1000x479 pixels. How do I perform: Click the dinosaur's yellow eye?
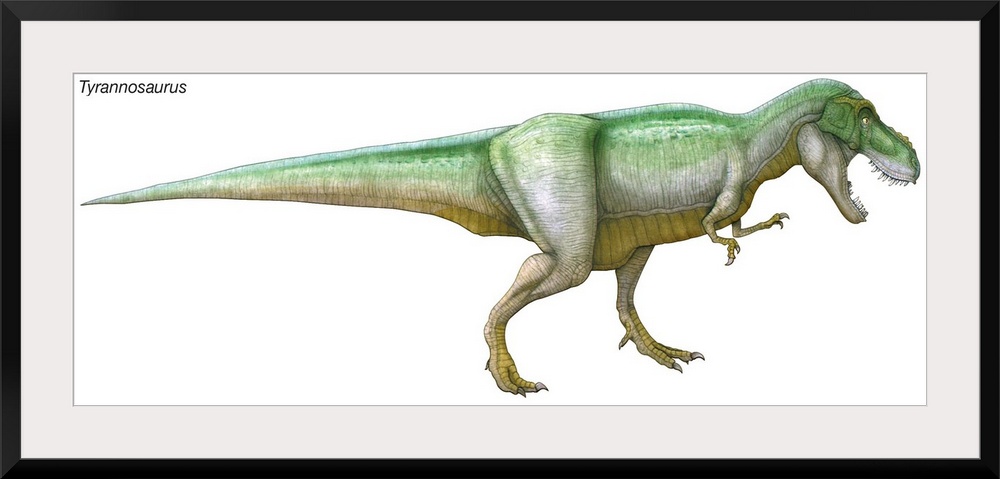[866, 121]
